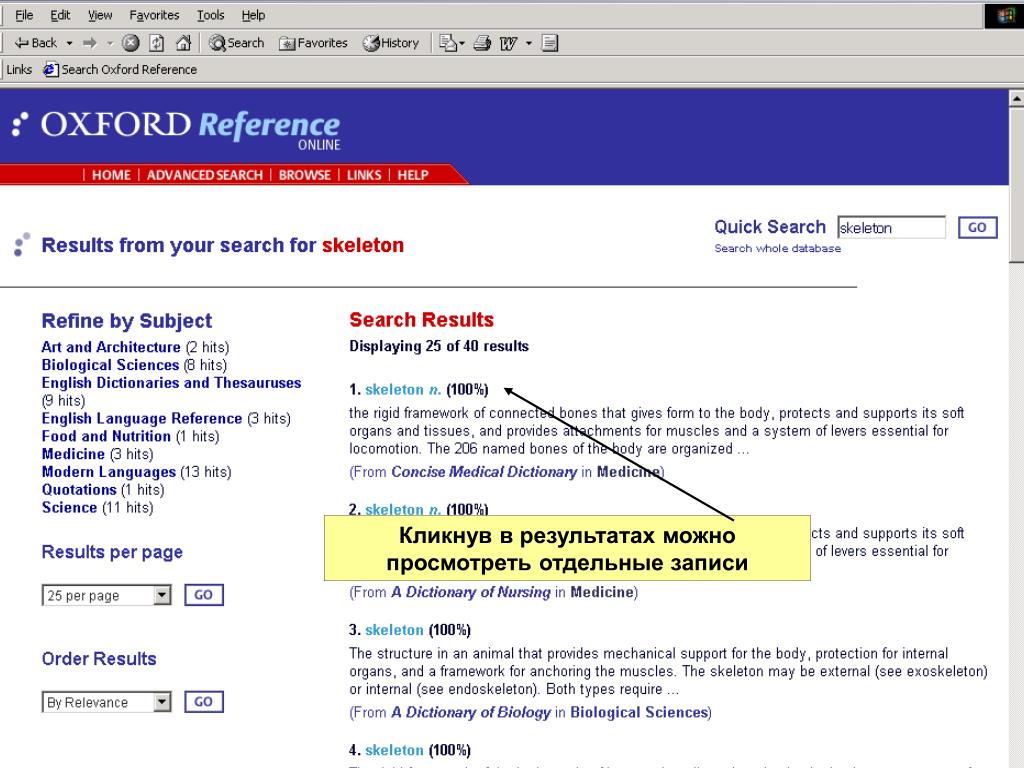The width and height of the screenshot is (1024, 768).
Task: Open the Edit menu
Action: click(60, 15)
